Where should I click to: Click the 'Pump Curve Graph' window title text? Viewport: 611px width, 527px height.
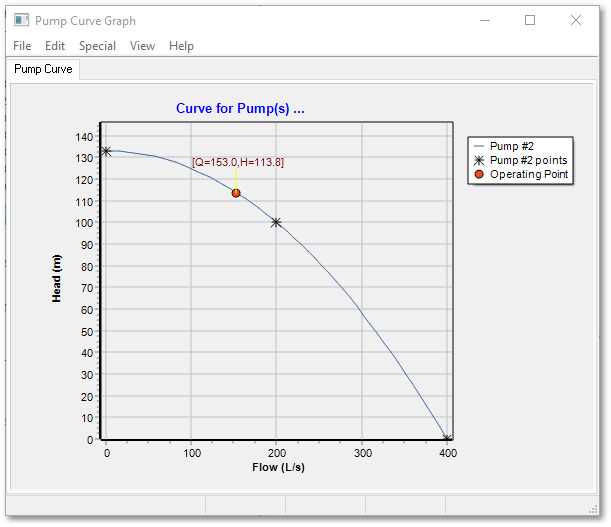coord(85,21)
